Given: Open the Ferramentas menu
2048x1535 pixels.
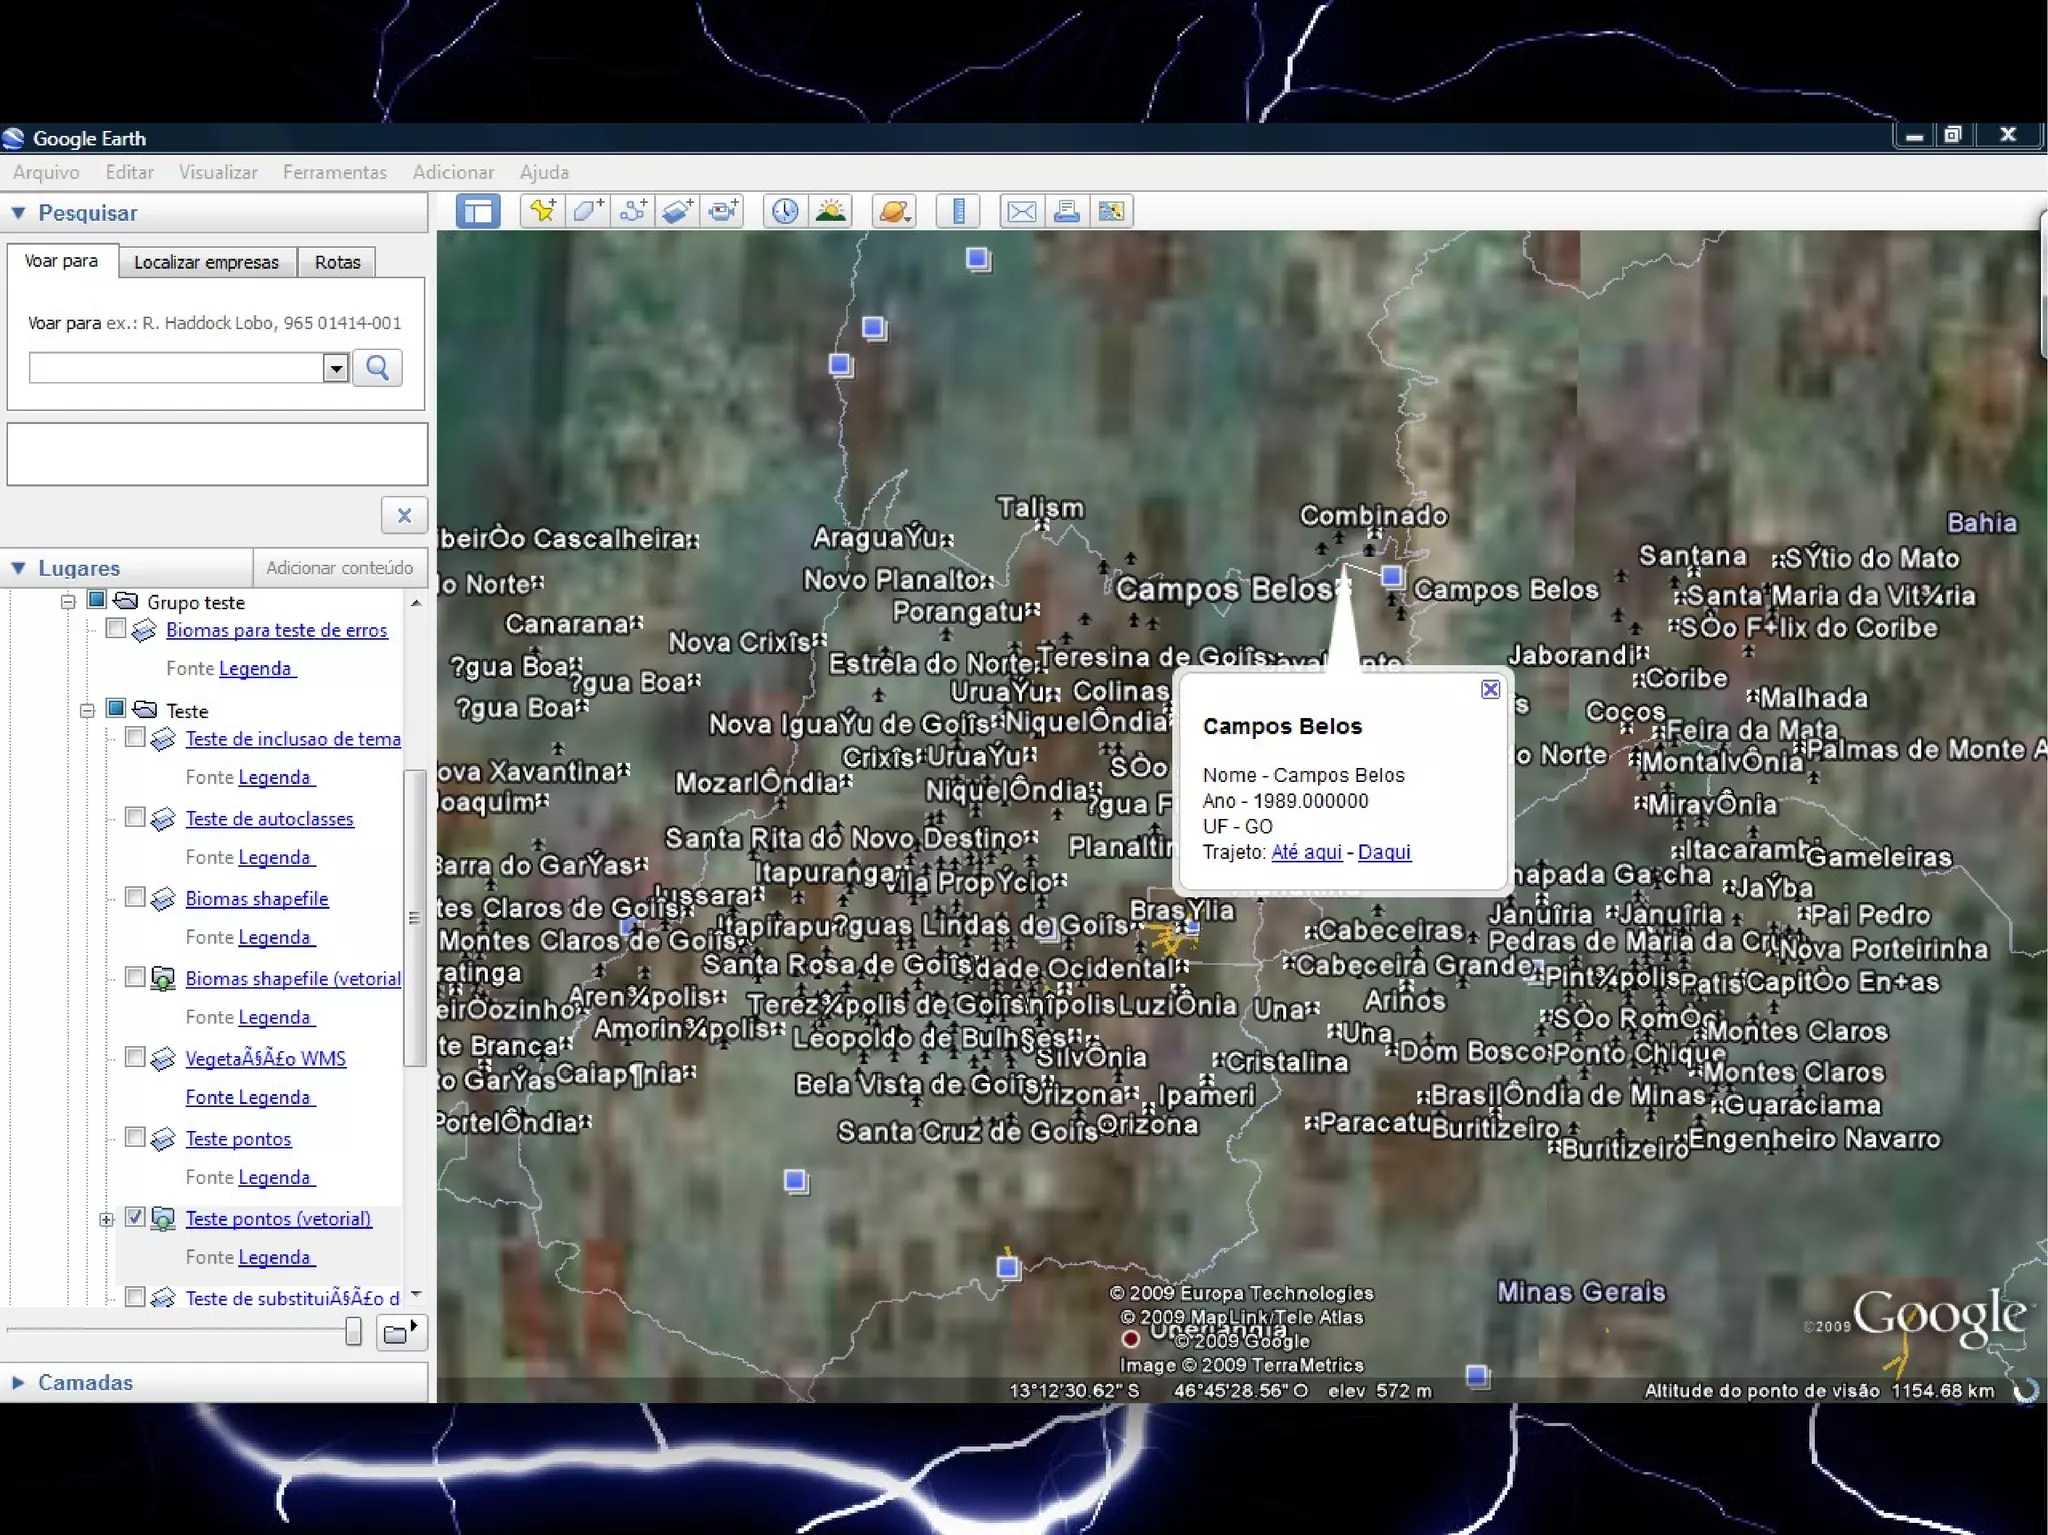Looking at the screenshot, I should (x=334, y=172).
